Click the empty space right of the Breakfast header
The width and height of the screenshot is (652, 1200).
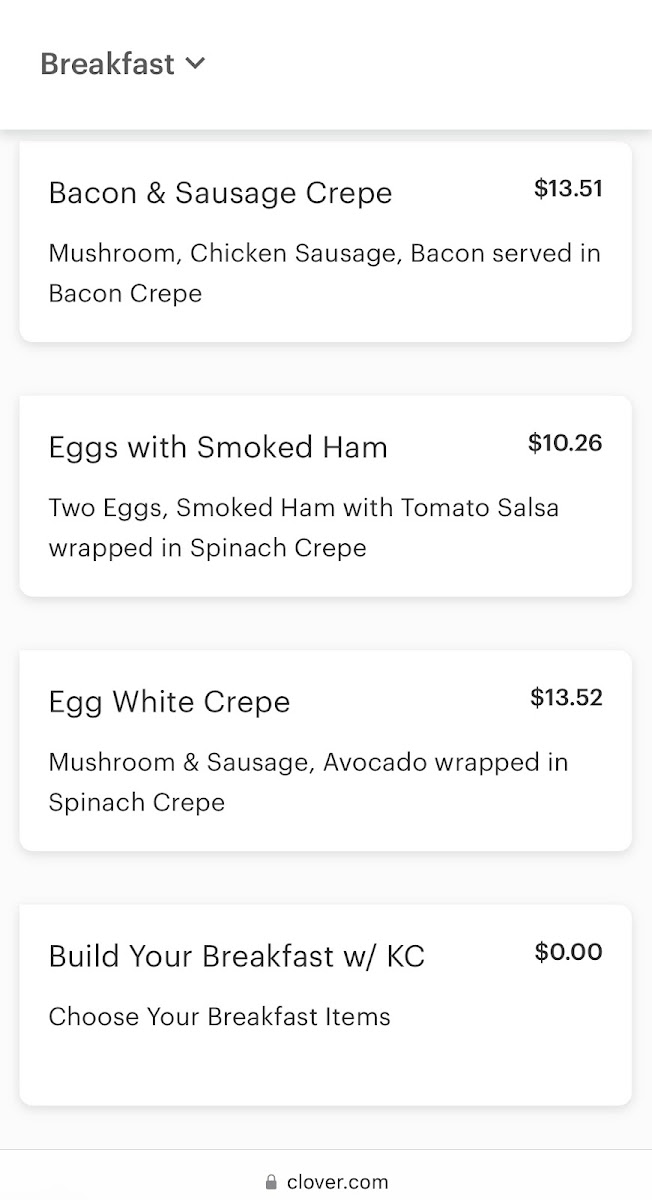click(430, 64)
